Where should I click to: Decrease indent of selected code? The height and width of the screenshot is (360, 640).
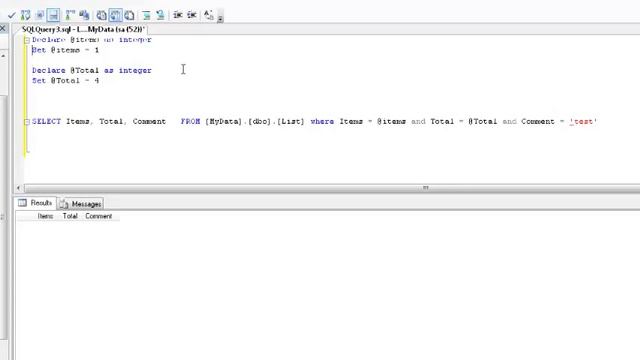click(x=178, y=15)
